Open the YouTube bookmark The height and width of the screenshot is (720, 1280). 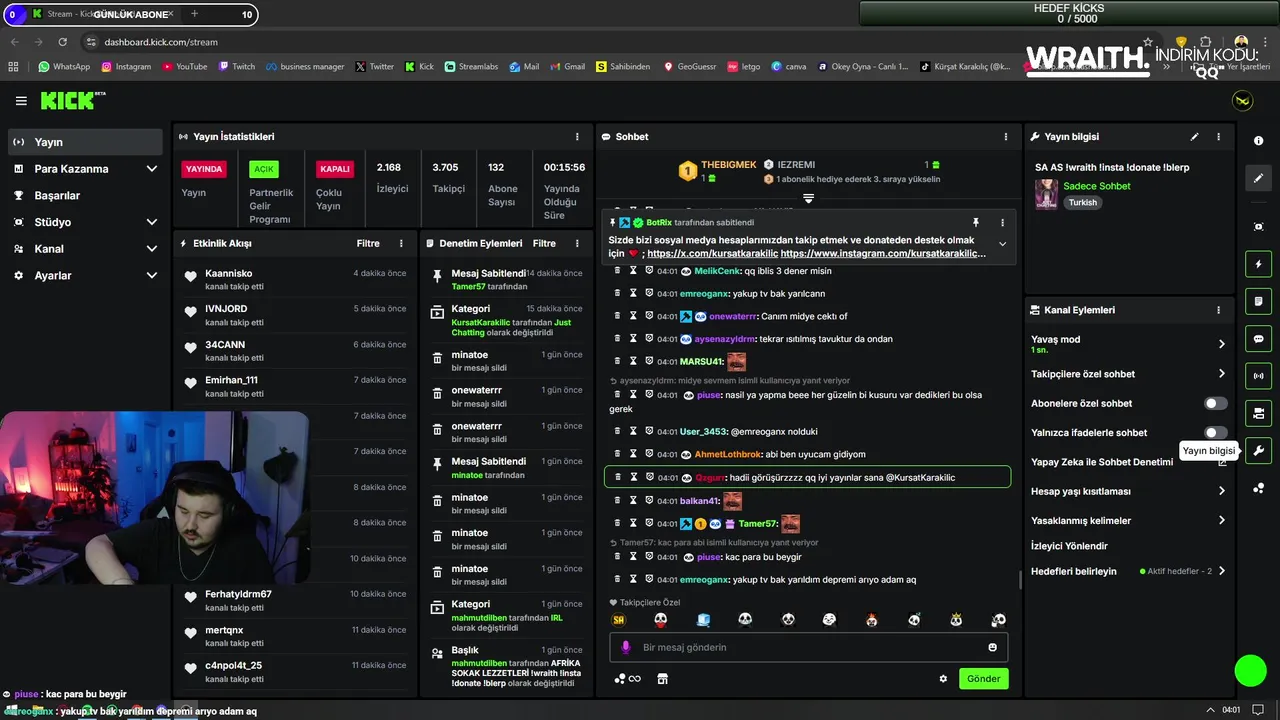point(183,67)
